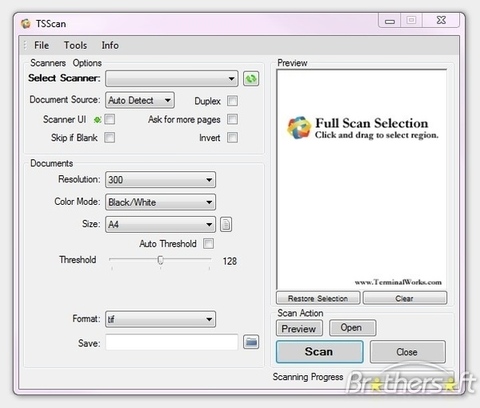Open the Tools menu
480x408 pixels.
click(75, 45)
